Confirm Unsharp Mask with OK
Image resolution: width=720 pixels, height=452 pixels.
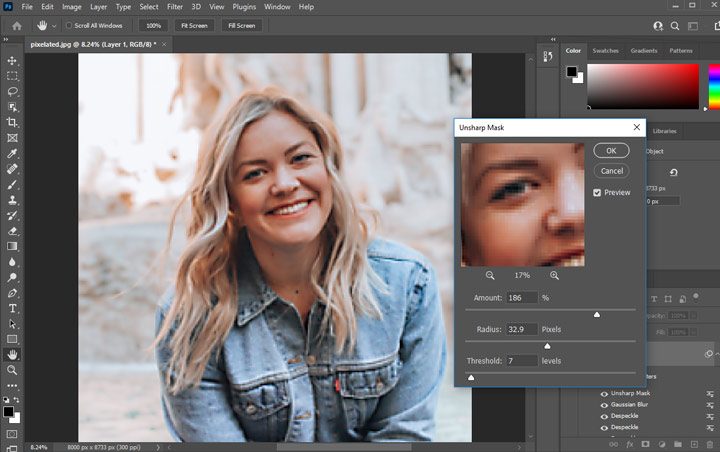tap(611, 150)
